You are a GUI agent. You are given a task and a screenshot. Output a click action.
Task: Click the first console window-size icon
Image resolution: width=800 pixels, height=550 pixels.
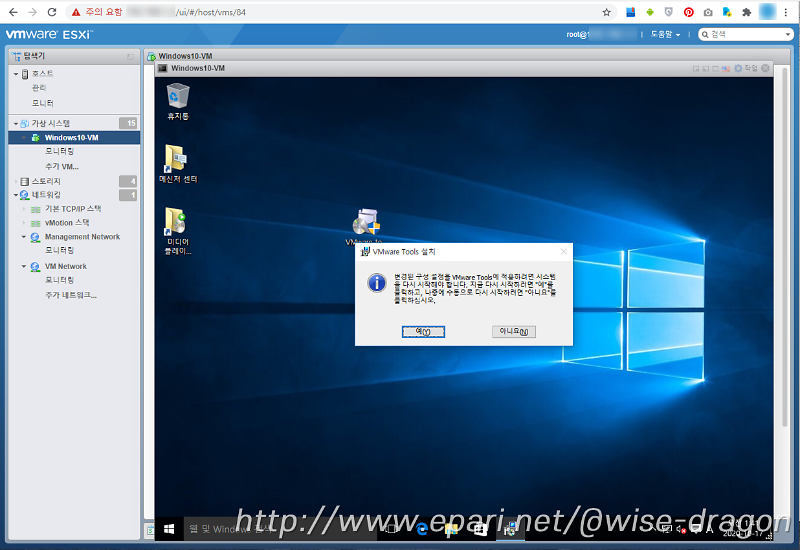(695, 68)
